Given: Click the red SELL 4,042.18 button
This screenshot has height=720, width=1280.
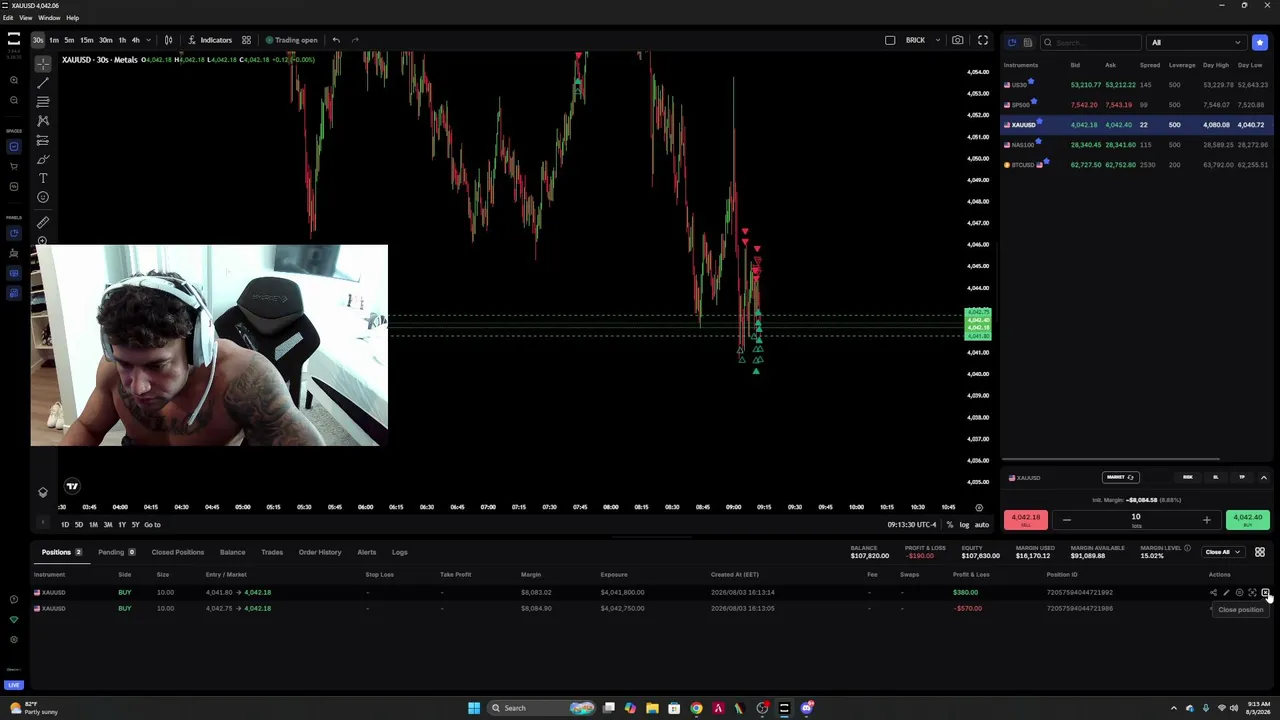Looking at the screenshot, I should [x=1026, y=520].
